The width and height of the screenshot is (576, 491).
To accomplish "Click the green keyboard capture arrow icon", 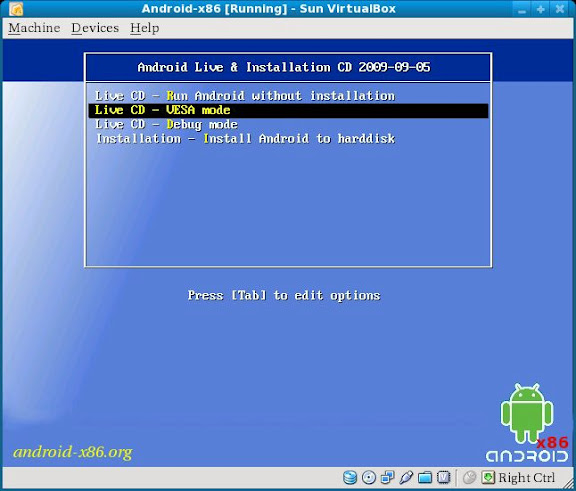I will coord(488,477).
